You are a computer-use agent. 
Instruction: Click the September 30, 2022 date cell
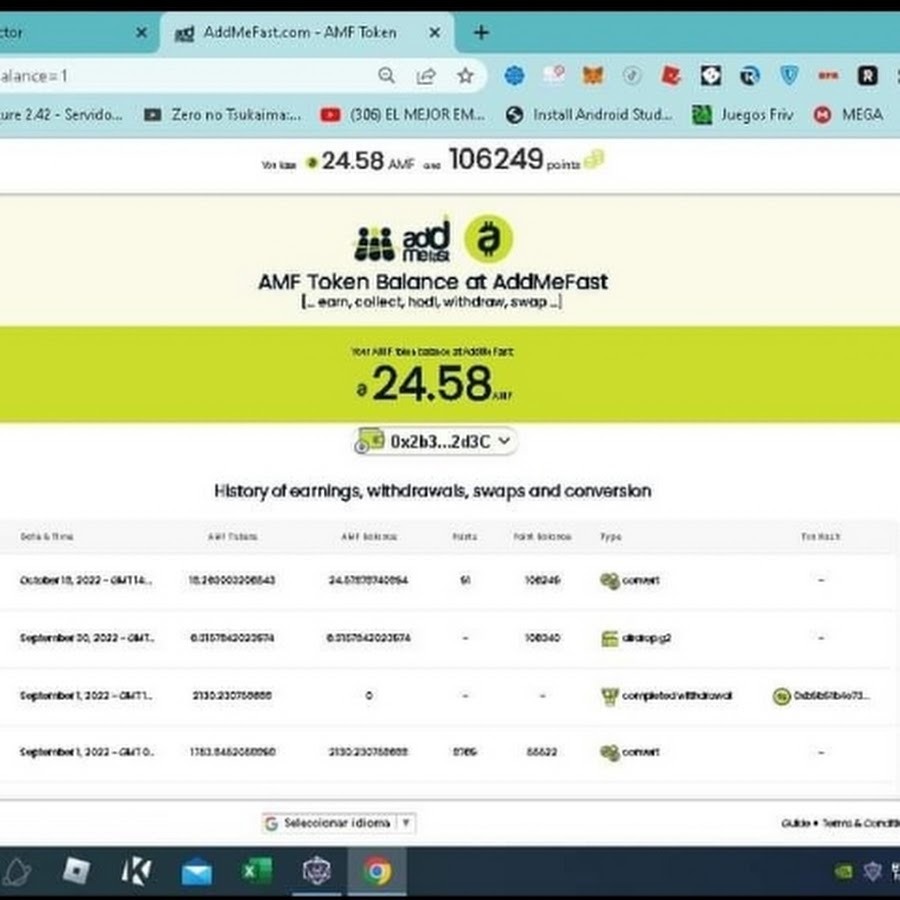point(87,638)
